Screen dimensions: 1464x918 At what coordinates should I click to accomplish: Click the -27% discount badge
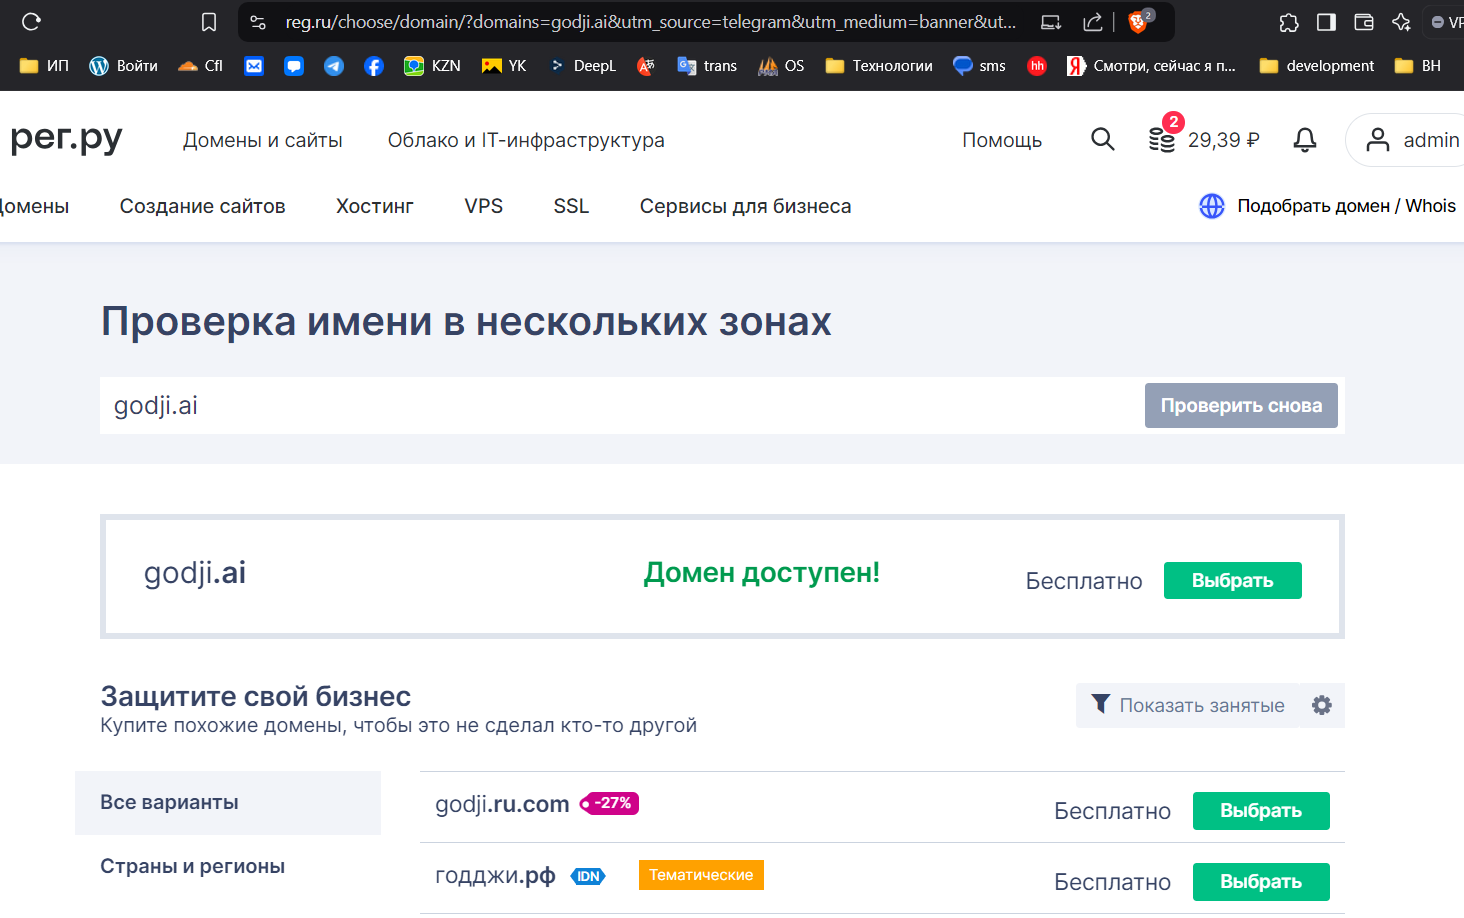point(609,803)
